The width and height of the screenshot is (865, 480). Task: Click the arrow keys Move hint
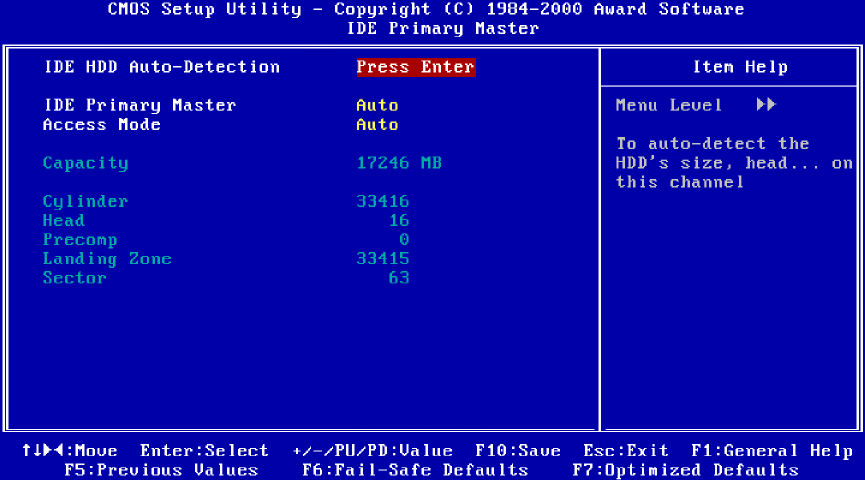pos(70,451)
